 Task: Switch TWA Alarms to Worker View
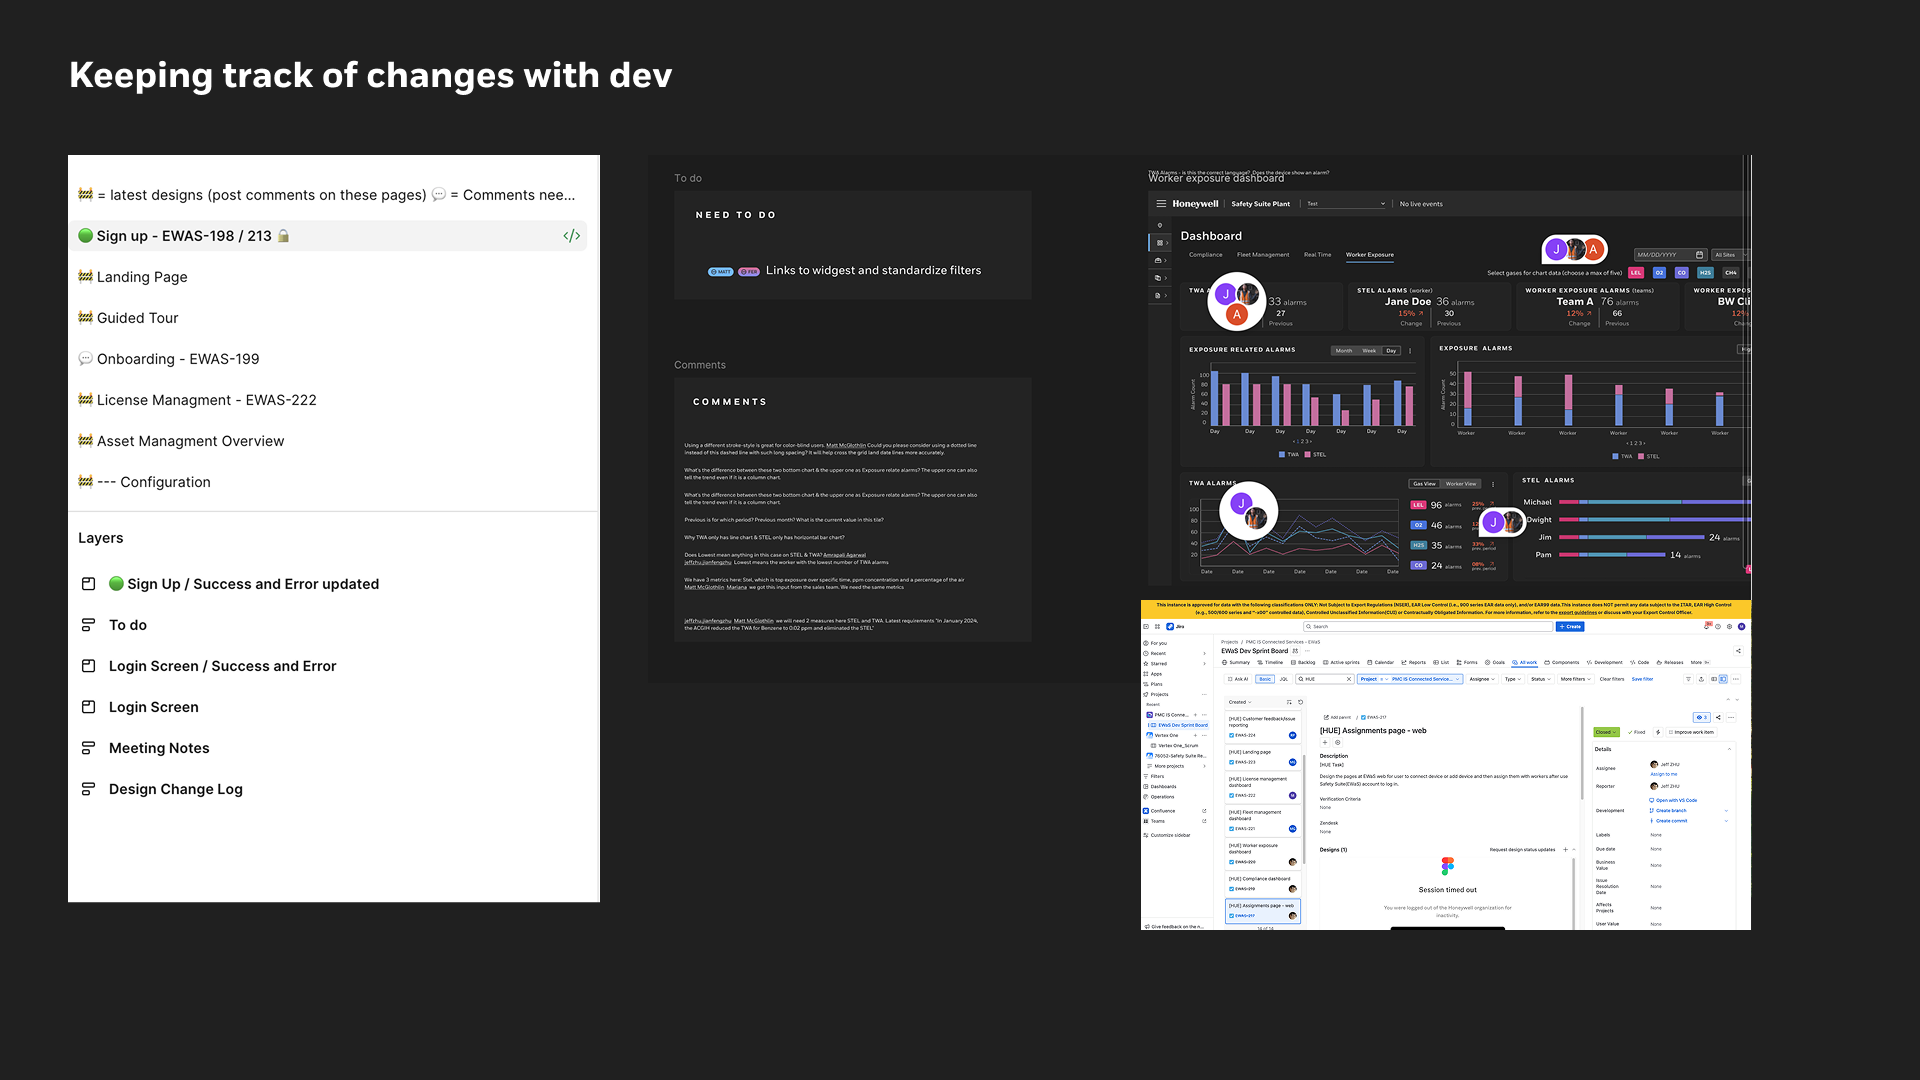pos(1460,484)
